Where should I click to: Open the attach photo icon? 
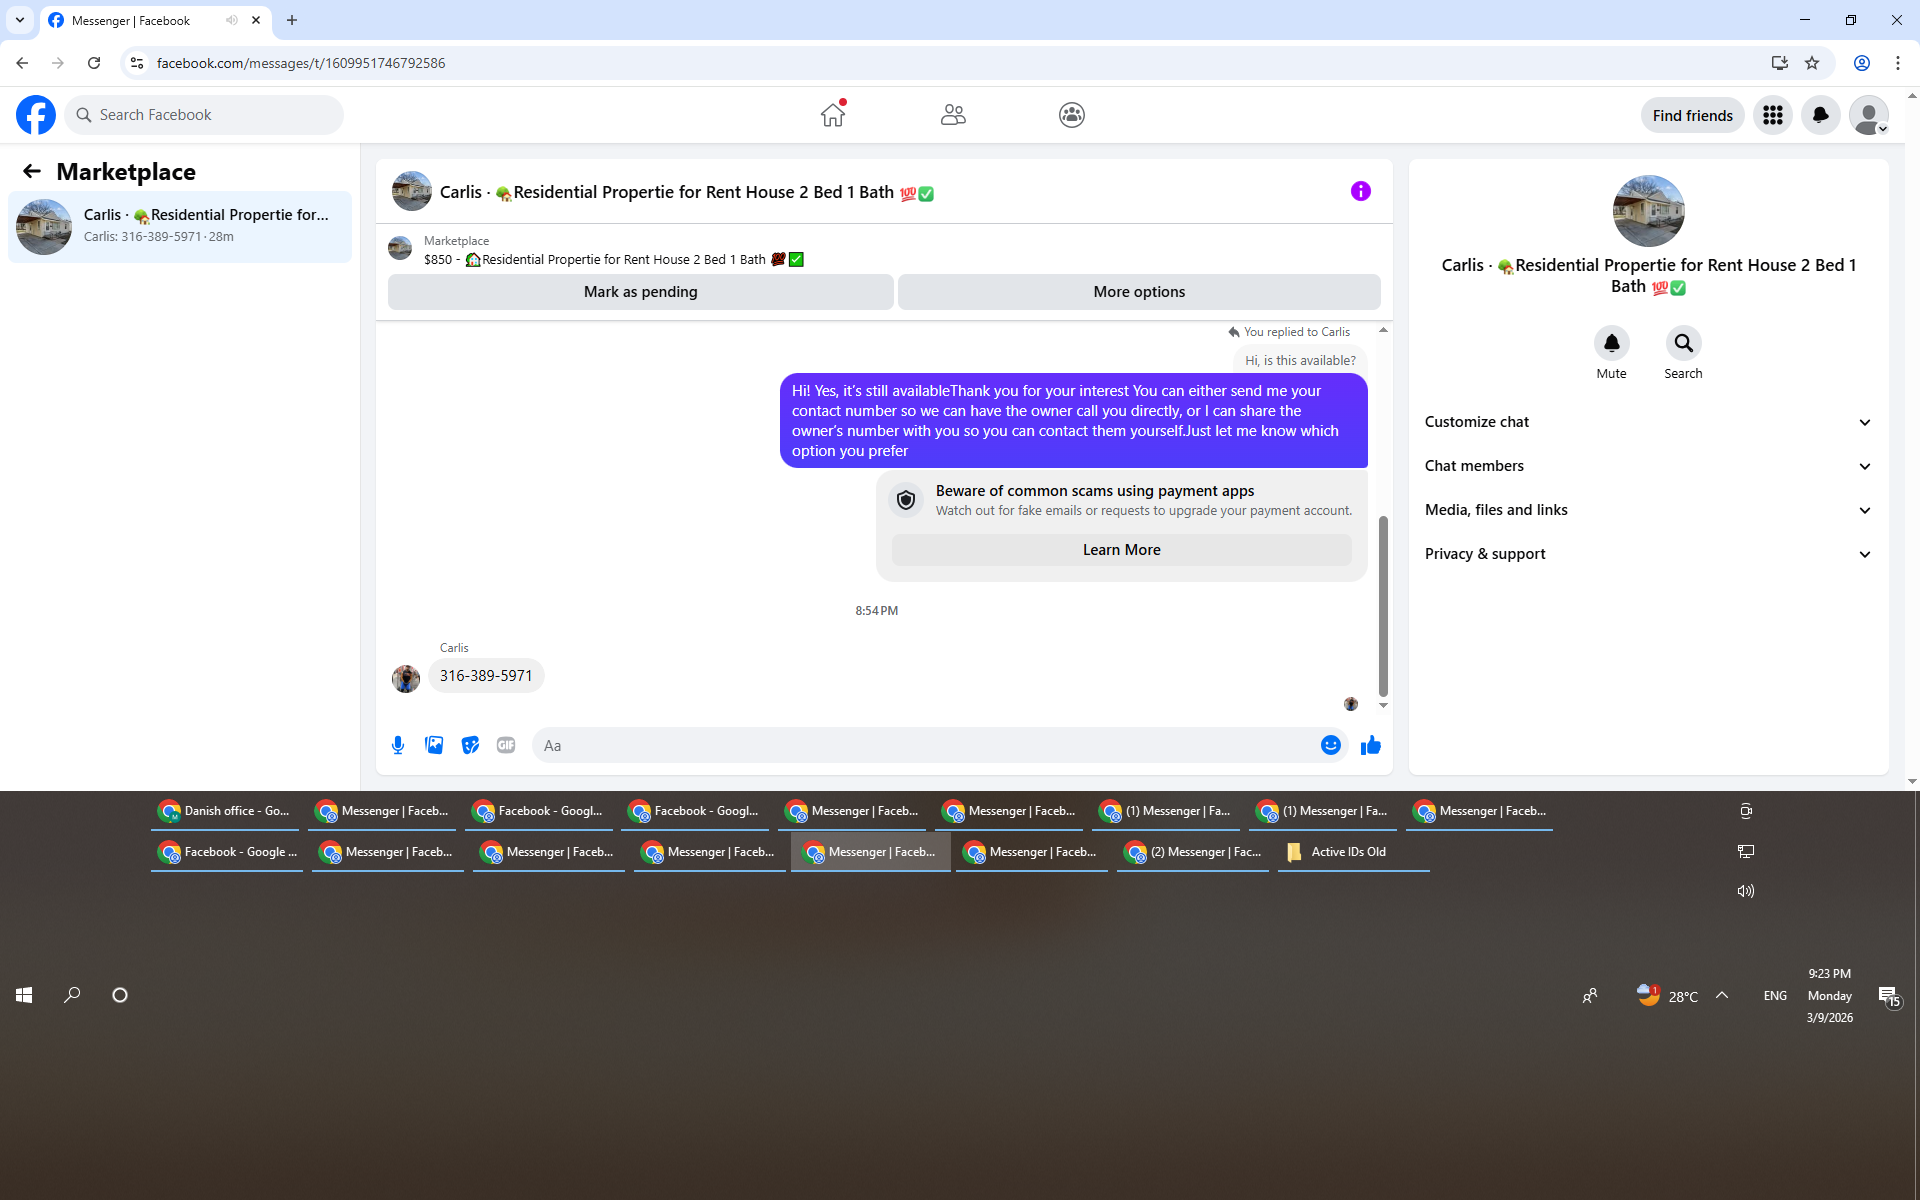point(434,745)
